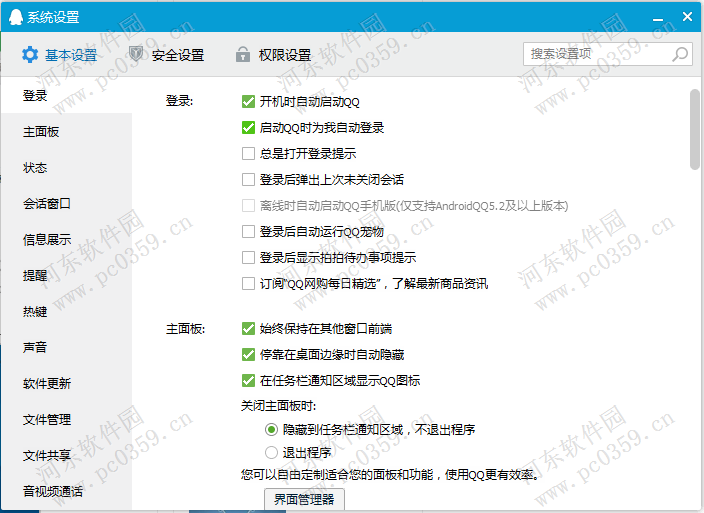The height and width of the screenshot is (513, 704).
Task: Check 订阅QQ网购每日精选 option
Action: tap(248, 284)
